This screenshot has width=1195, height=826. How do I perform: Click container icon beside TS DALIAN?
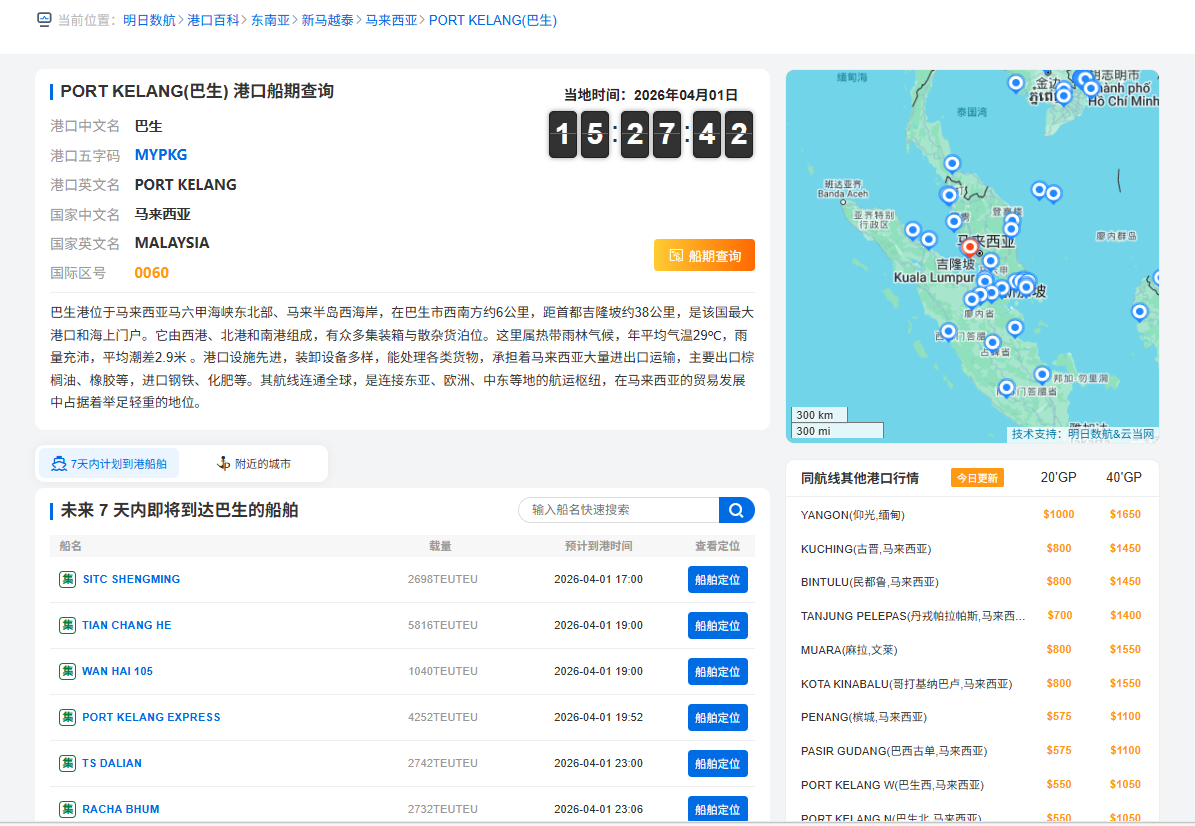[68, 763]
